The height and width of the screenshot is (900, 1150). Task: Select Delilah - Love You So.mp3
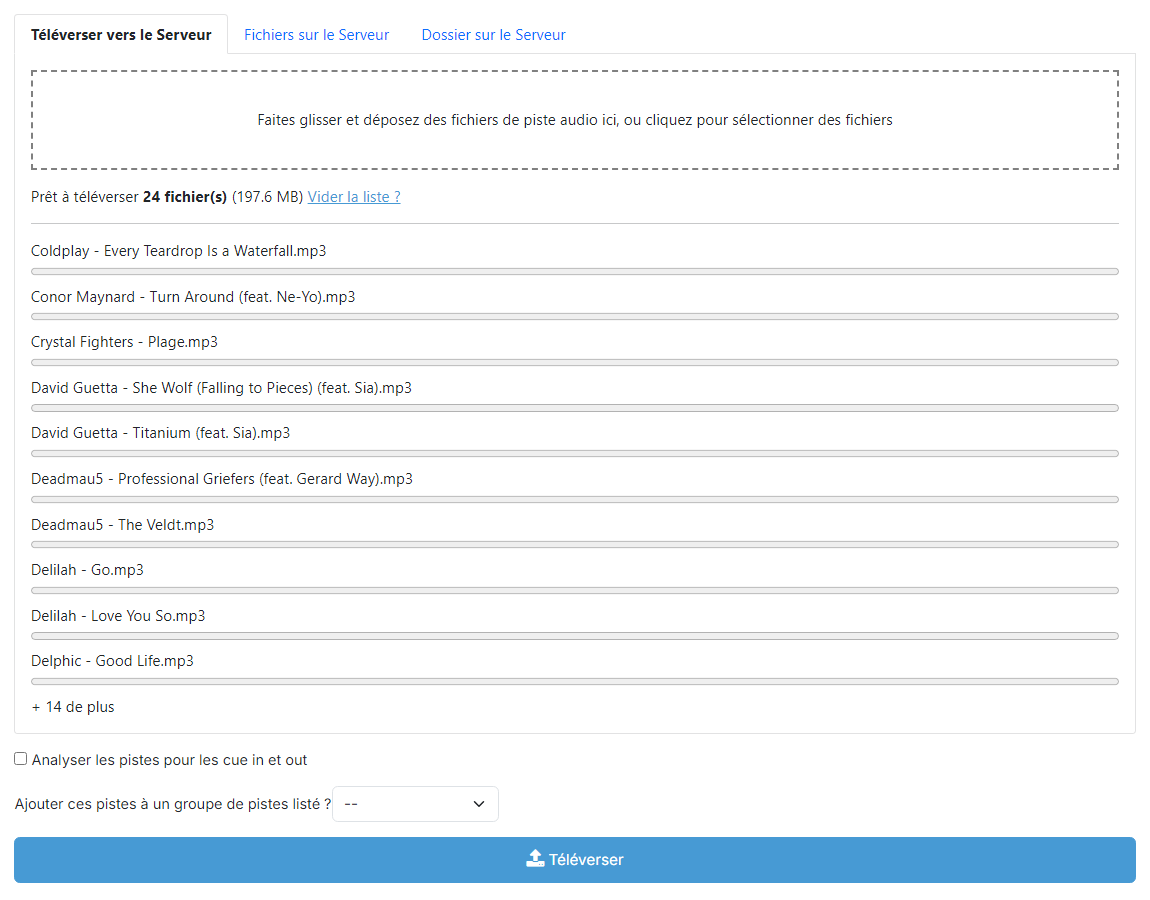118,616
